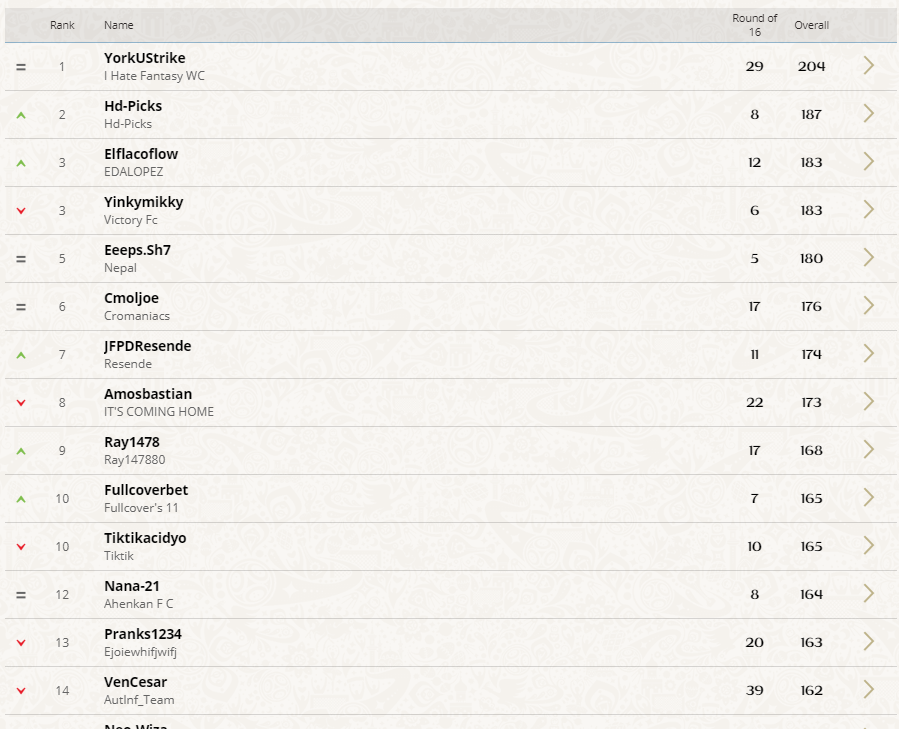Click the chevron beside Eeeps.Sh7 row
The width and height of the screenshot is (899, 729).
[869, 258]
